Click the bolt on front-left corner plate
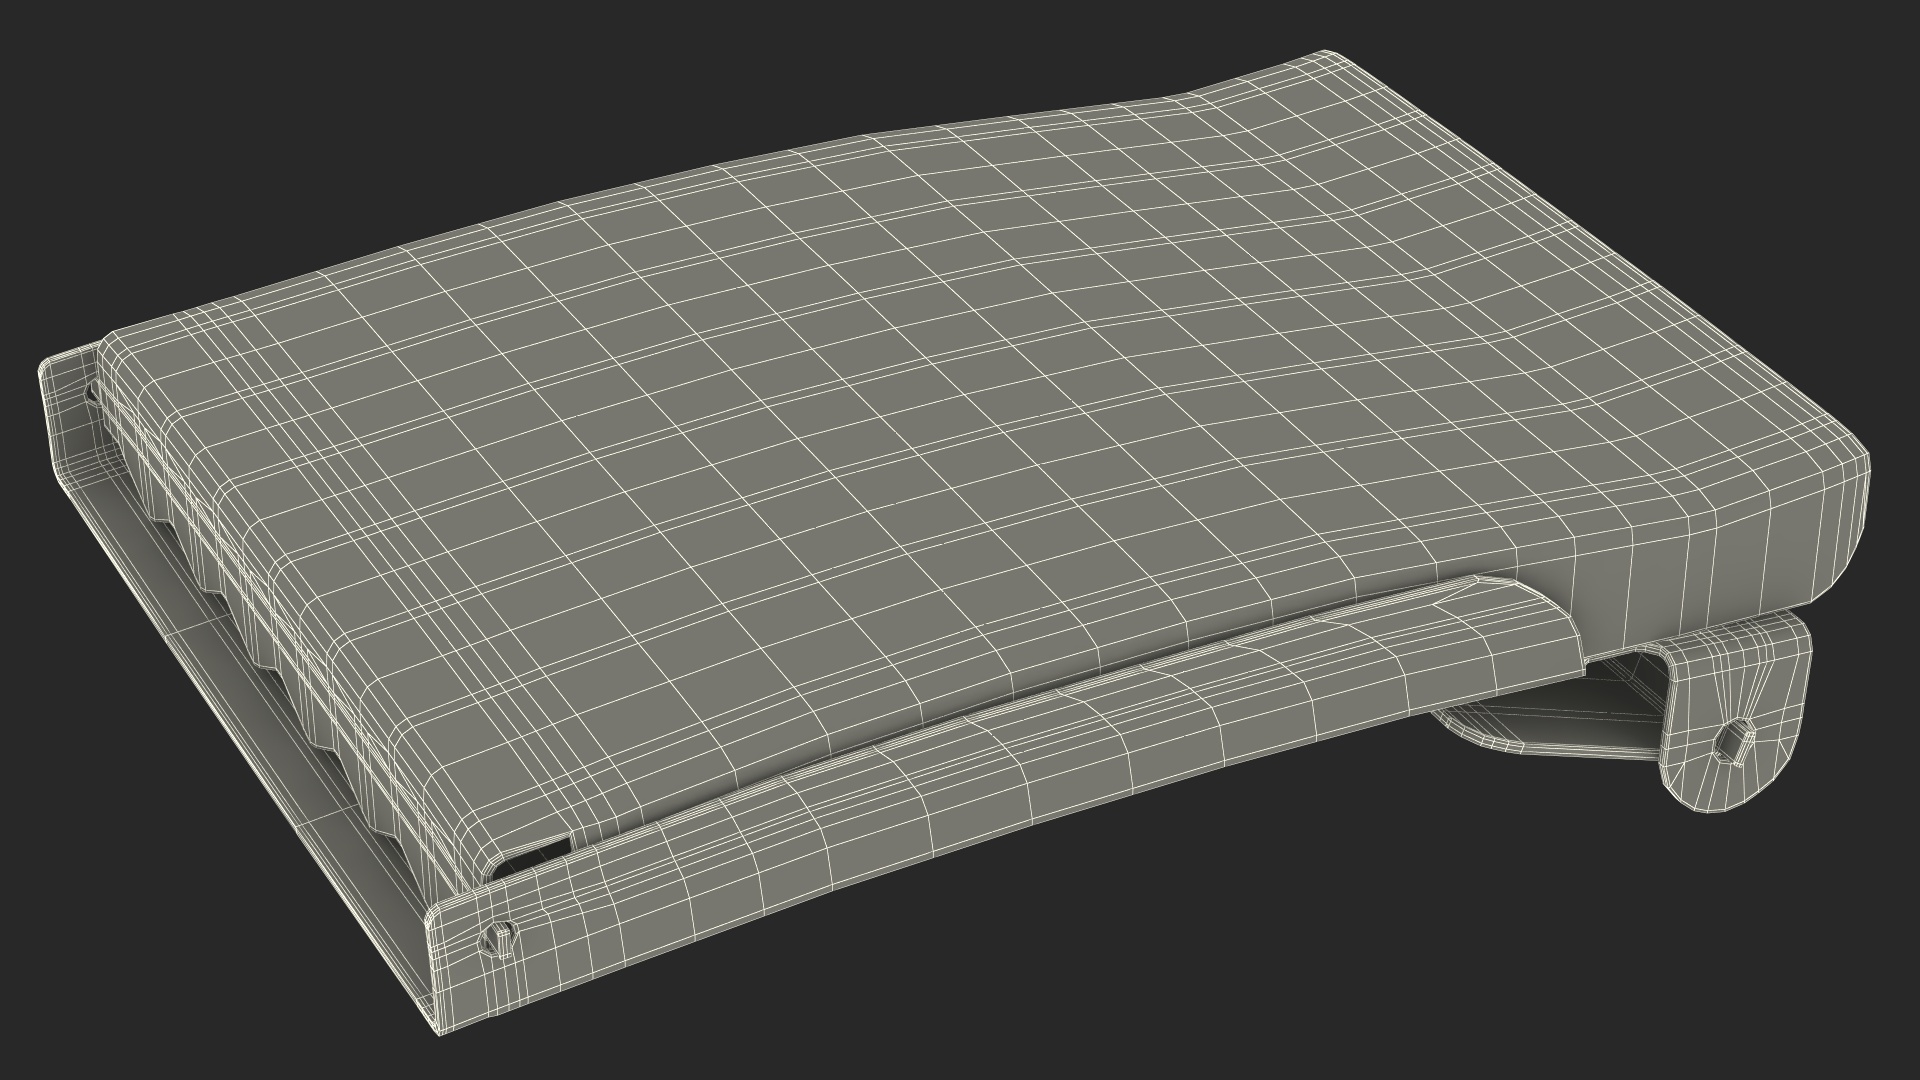This screenshot has height=1080, width=1920. pyautogui.click(x=499, y=940)
